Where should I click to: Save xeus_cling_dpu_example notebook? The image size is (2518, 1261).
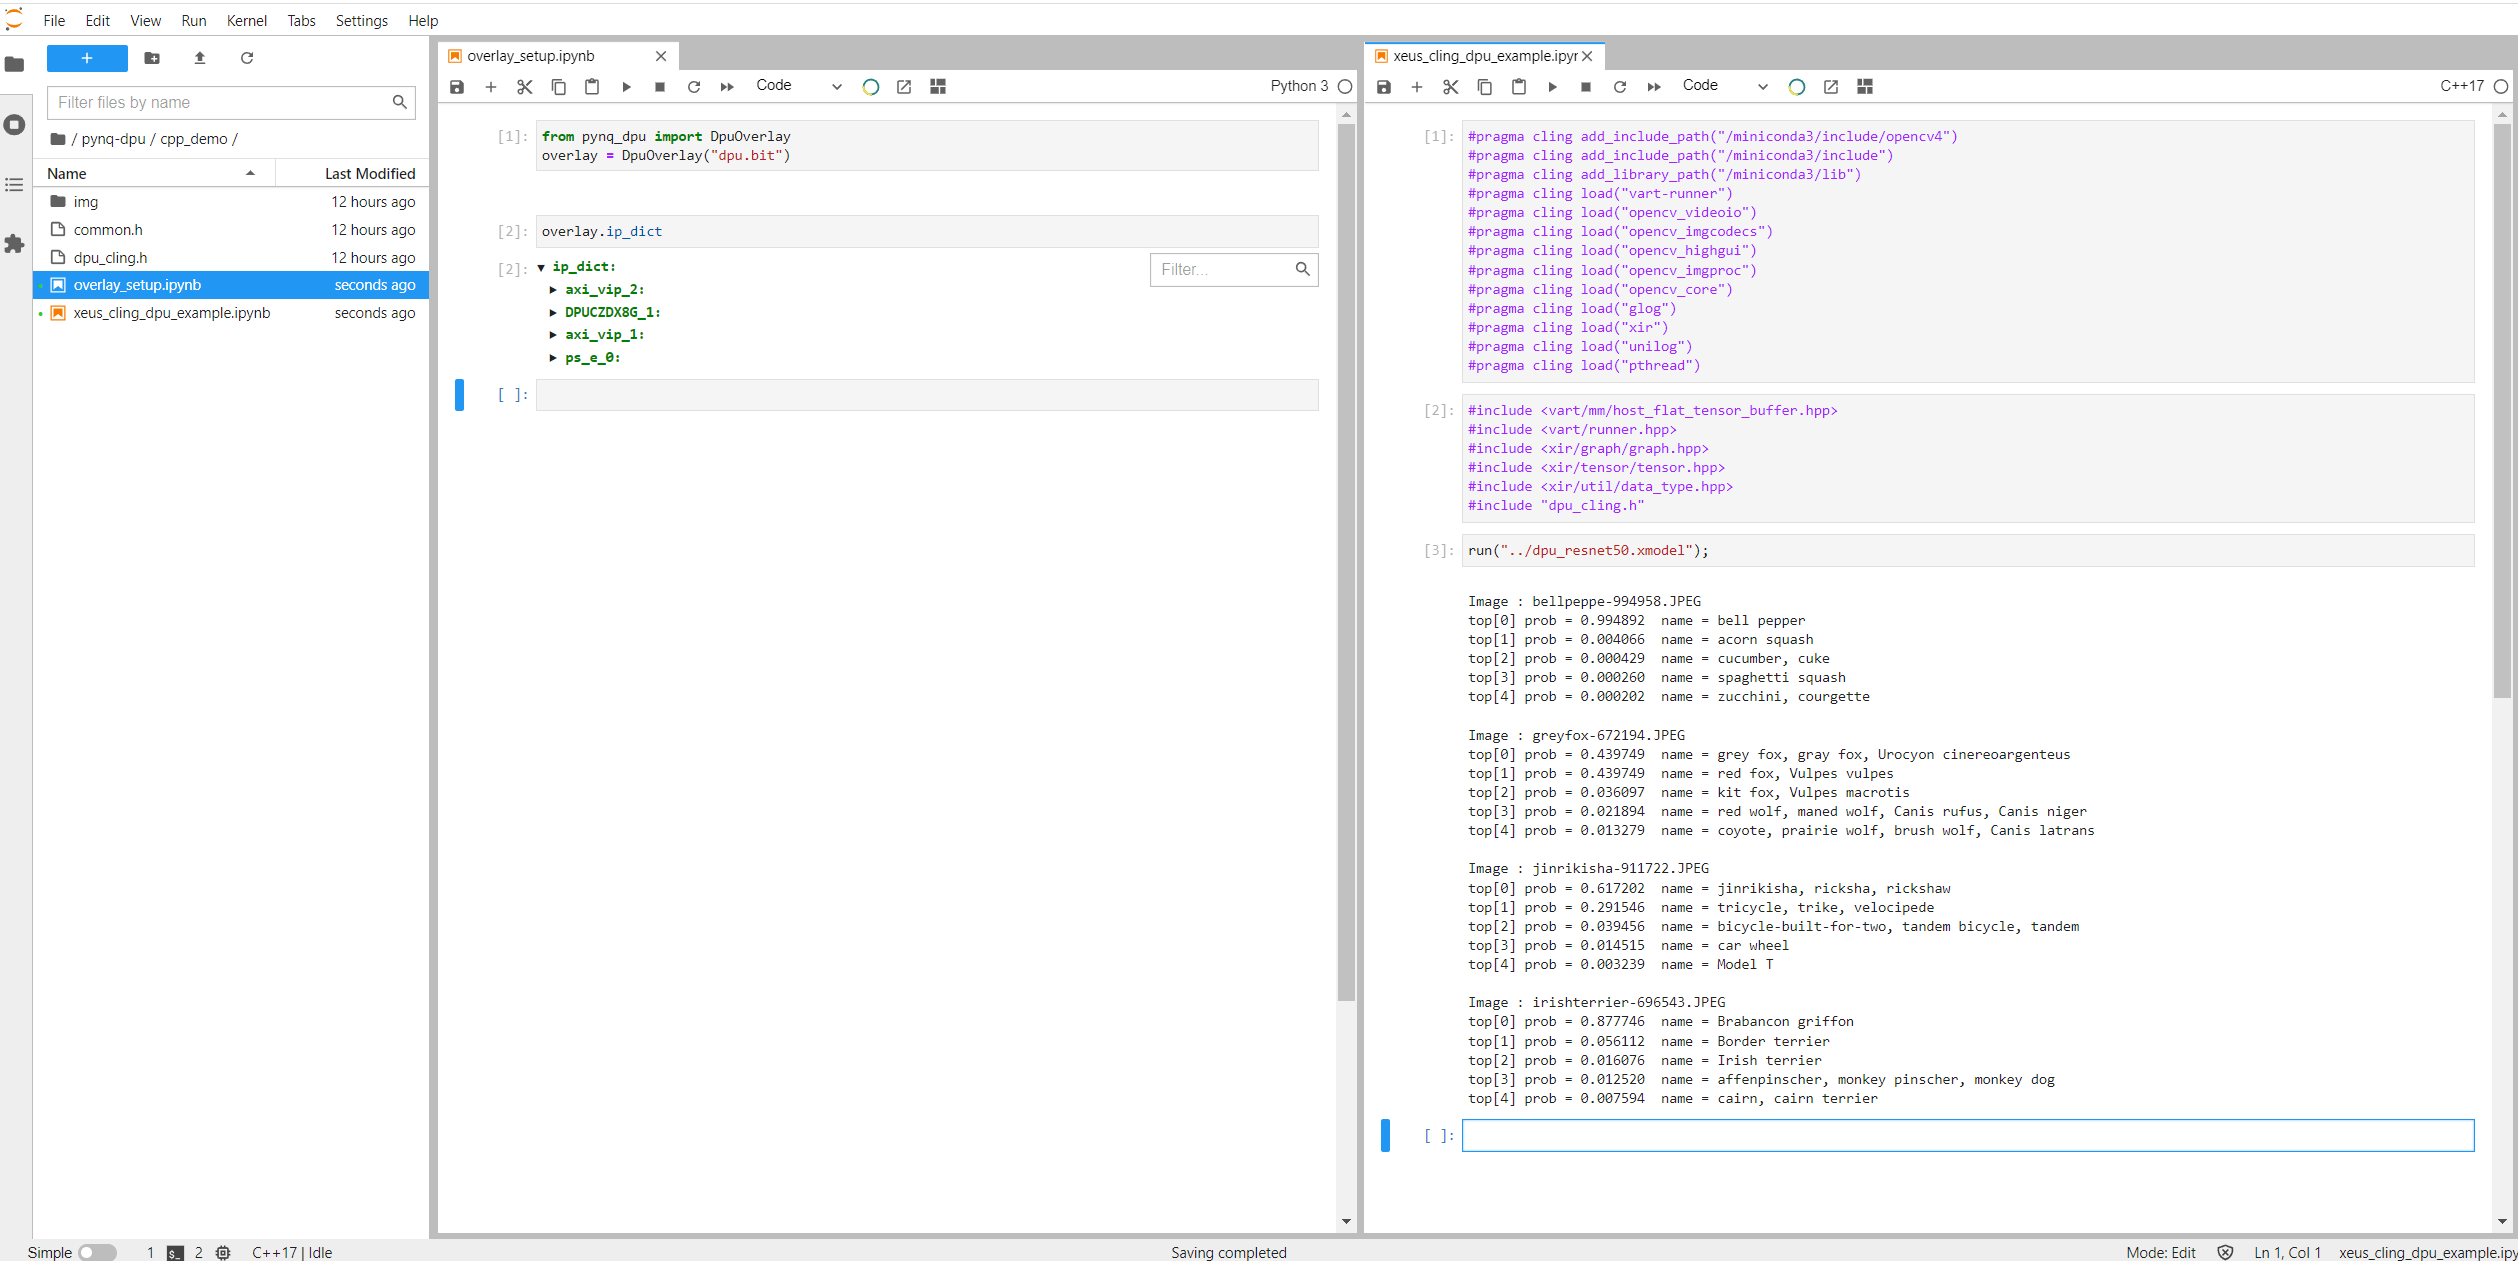point(1384,87)
